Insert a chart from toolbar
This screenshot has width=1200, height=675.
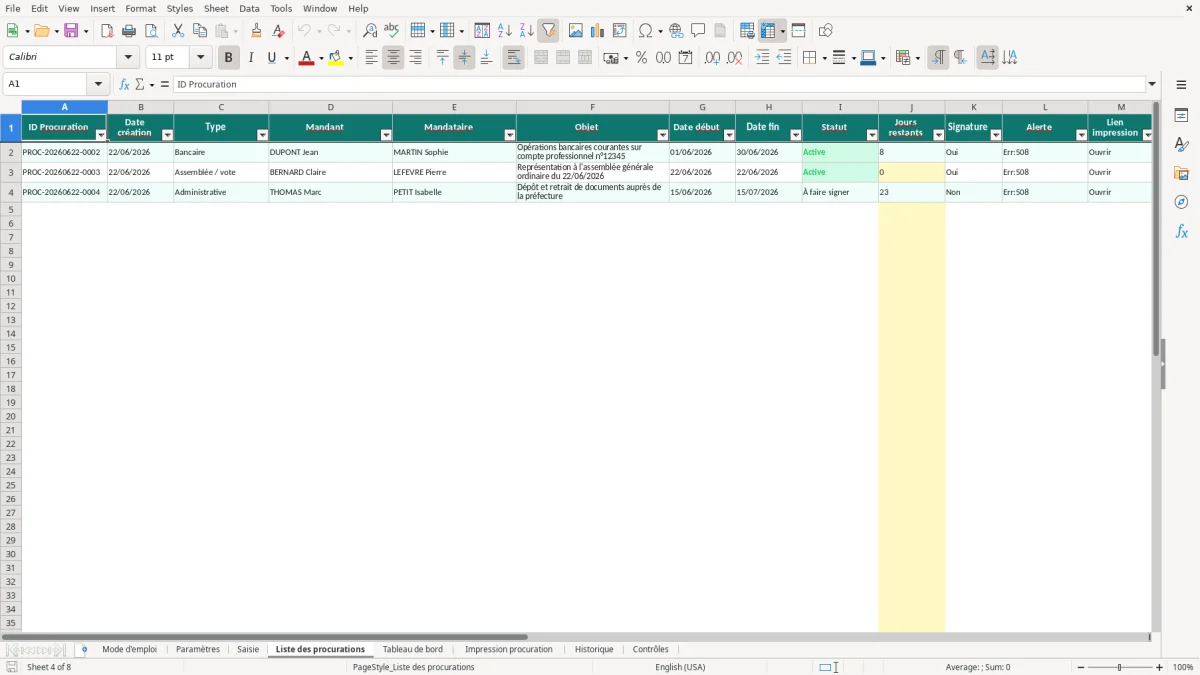point(598,31)
